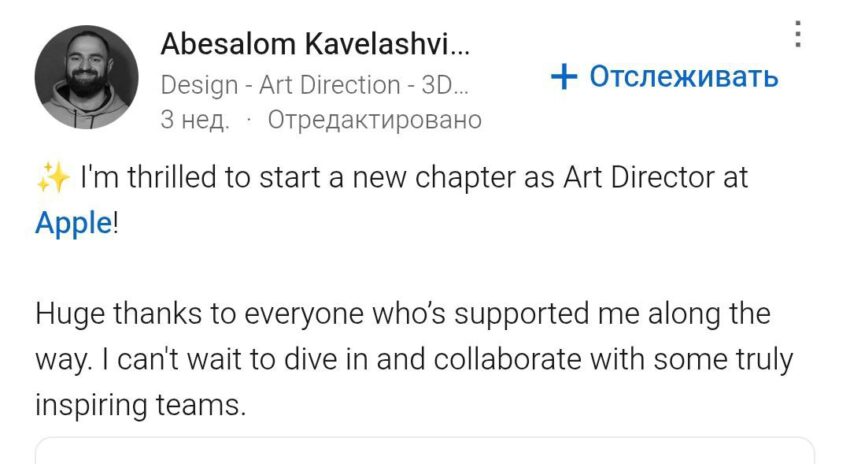Open the Apple company link
The image size is (850, 464).
pos(73,223)
